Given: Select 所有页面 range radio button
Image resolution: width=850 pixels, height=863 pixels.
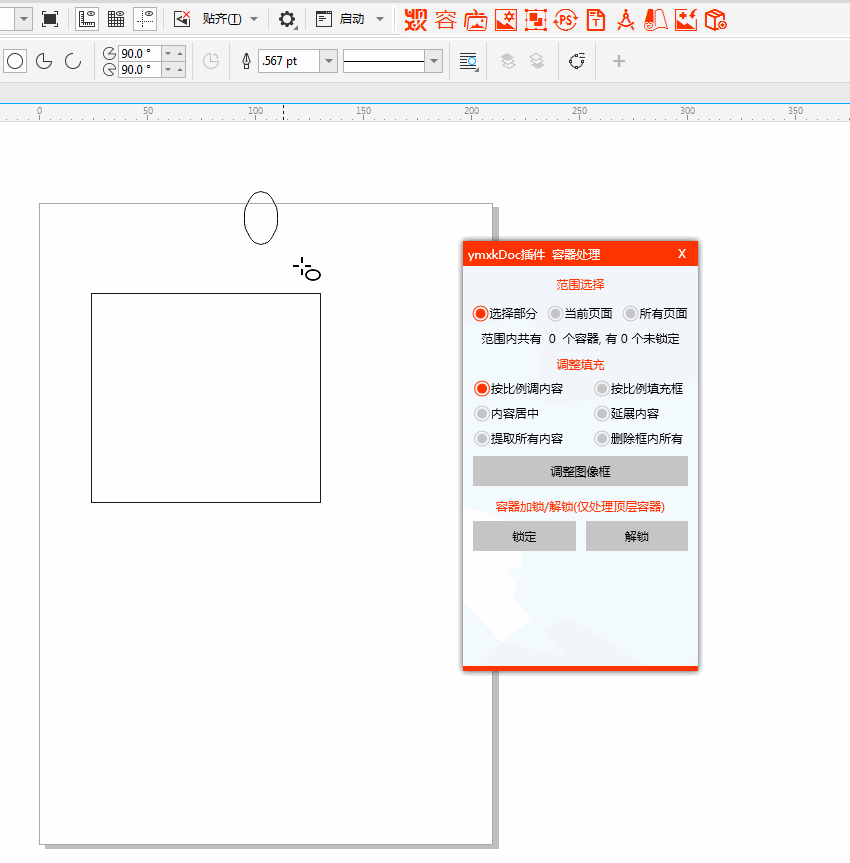Looking at the screenshot, I should [630, 314].
